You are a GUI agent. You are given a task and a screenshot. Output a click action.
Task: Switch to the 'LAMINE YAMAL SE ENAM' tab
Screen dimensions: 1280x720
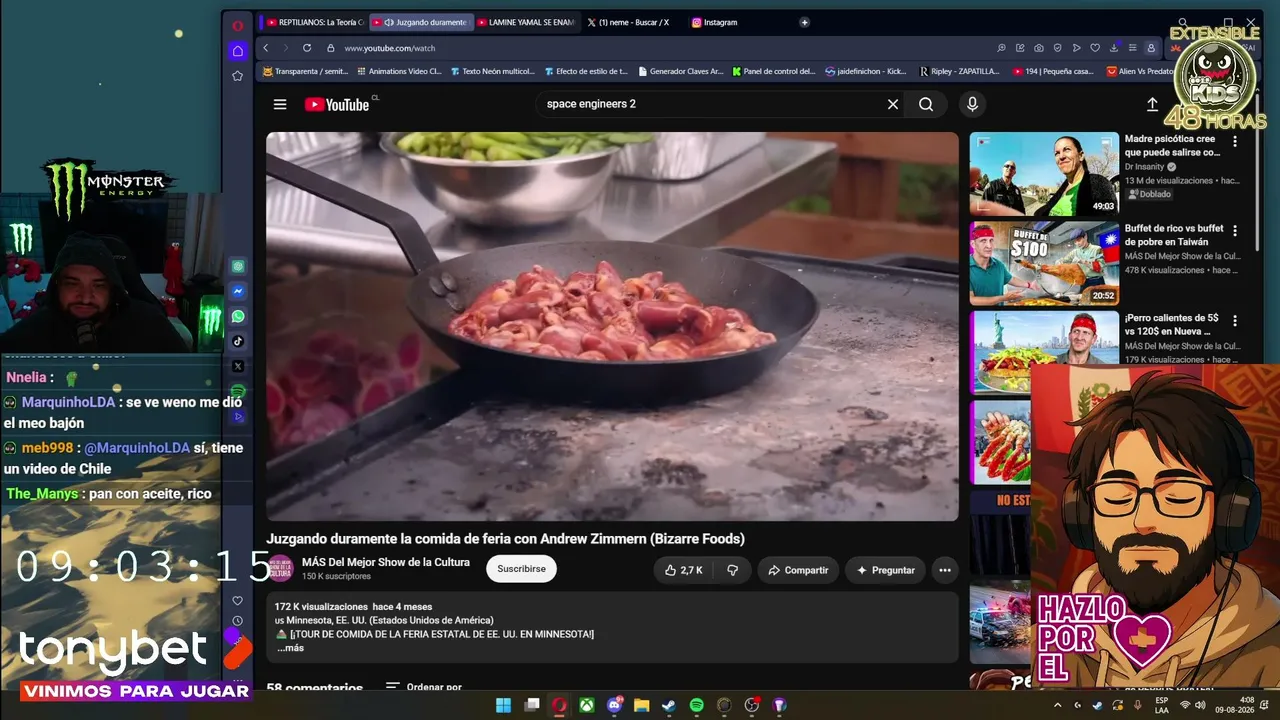[x=525, y=22]
